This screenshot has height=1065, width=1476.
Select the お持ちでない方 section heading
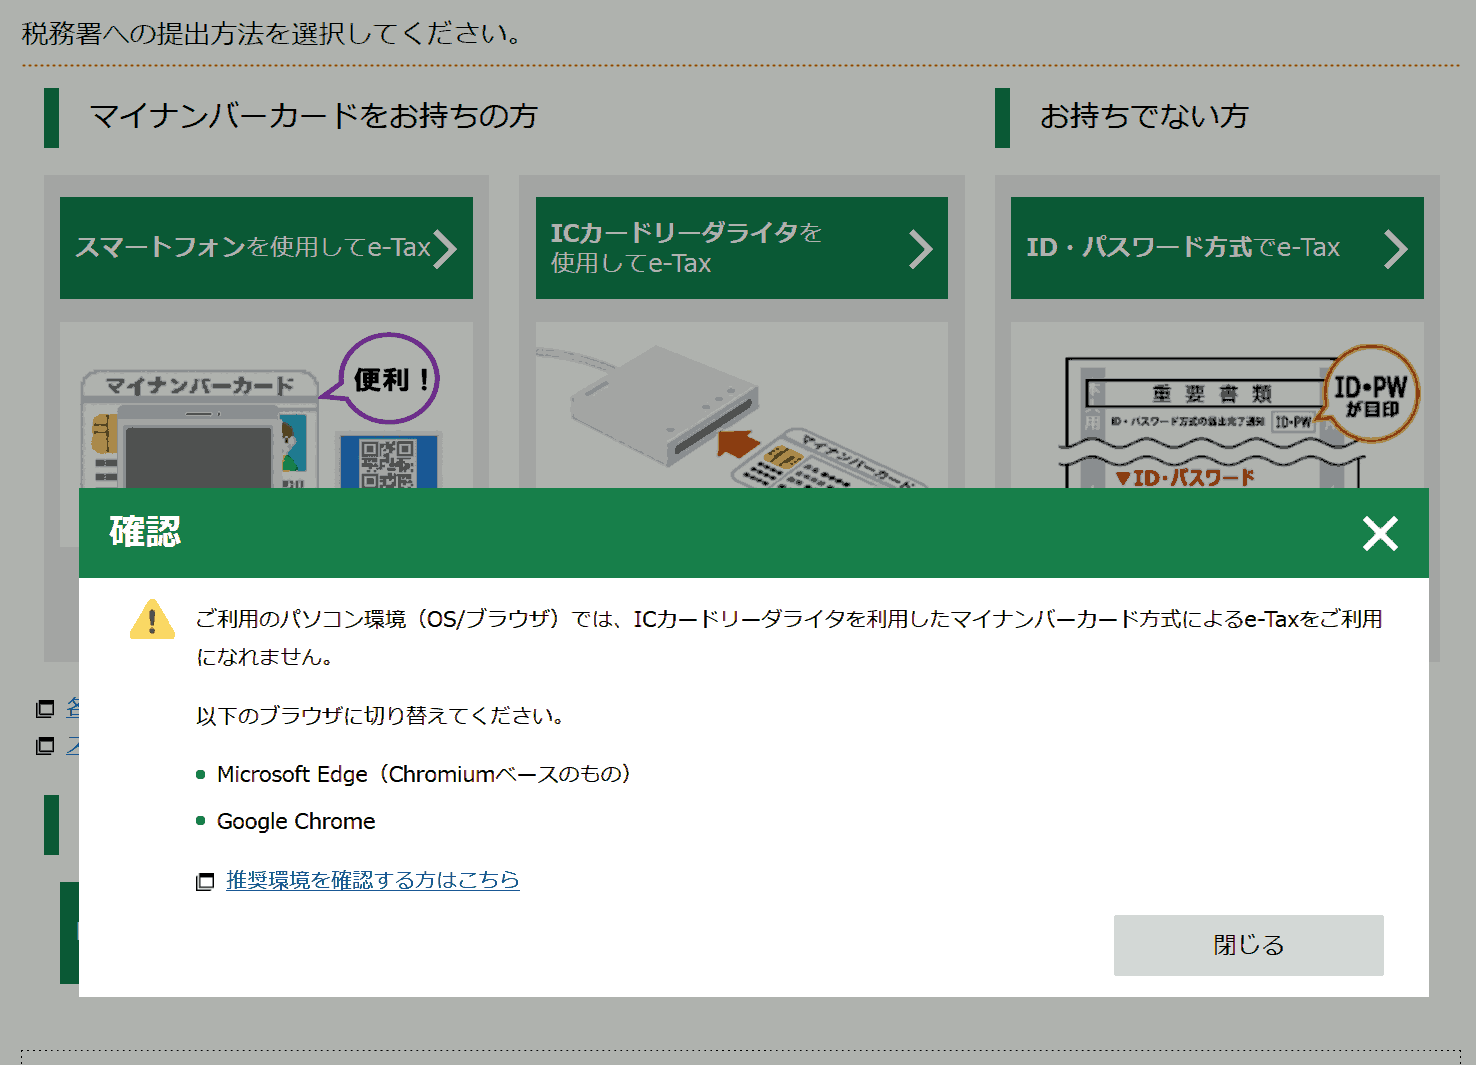(x=1144, y=117)
